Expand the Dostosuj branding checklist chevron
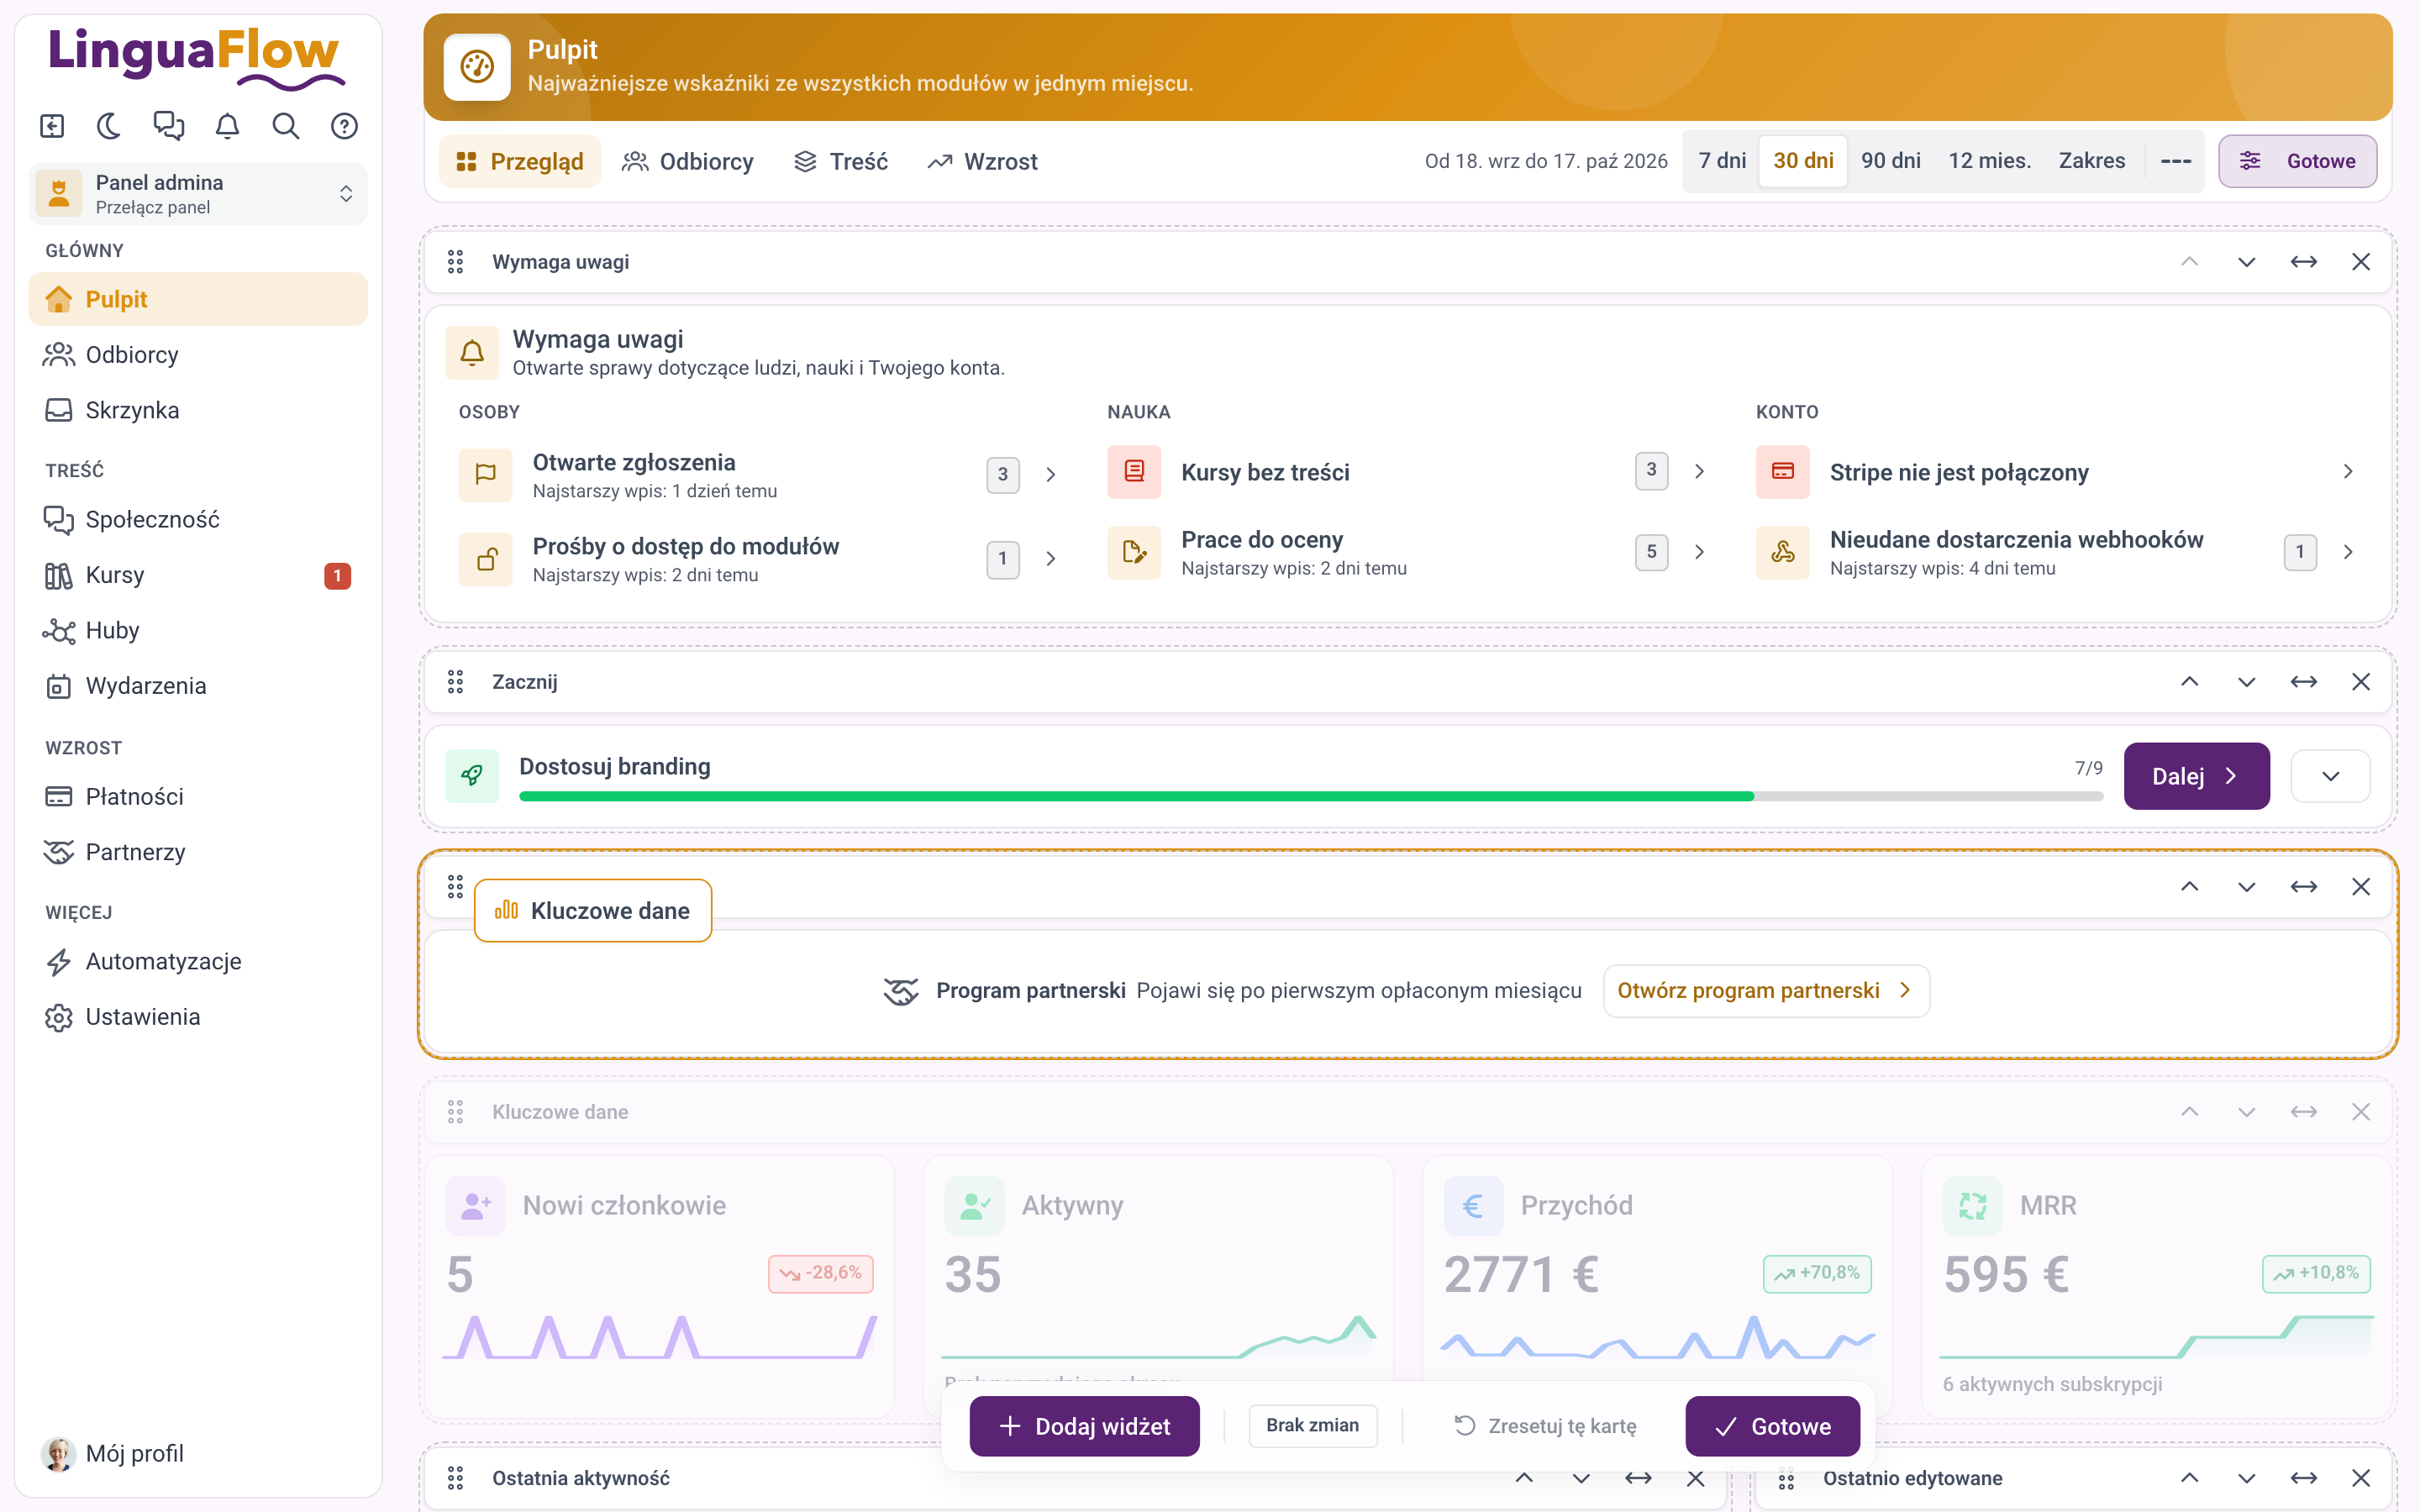Viewport: 2420px width, 1512px height. tap(2330, 776)
